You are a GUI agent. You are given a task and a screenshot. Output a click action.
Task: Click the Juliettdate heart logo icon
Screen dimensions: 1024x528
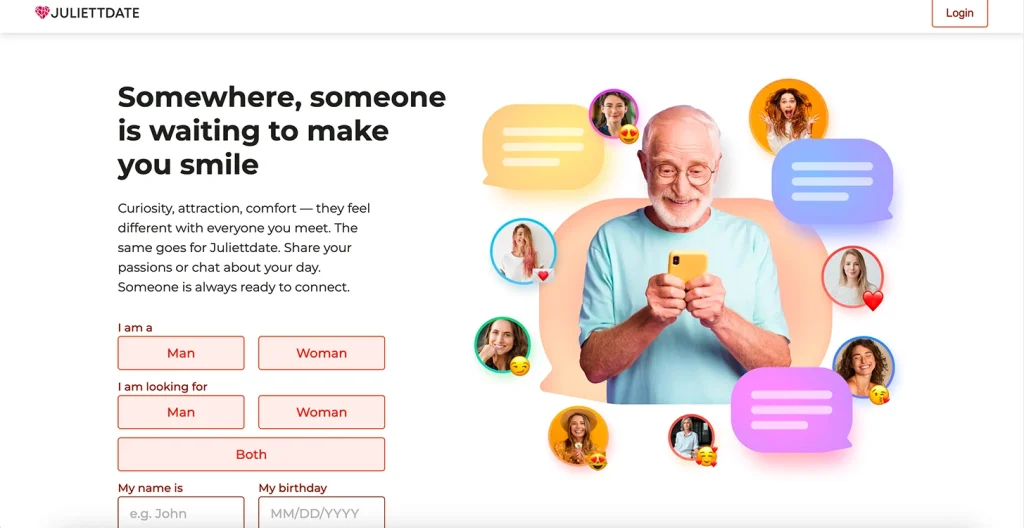pyautogui.click(x=42, y=12)
